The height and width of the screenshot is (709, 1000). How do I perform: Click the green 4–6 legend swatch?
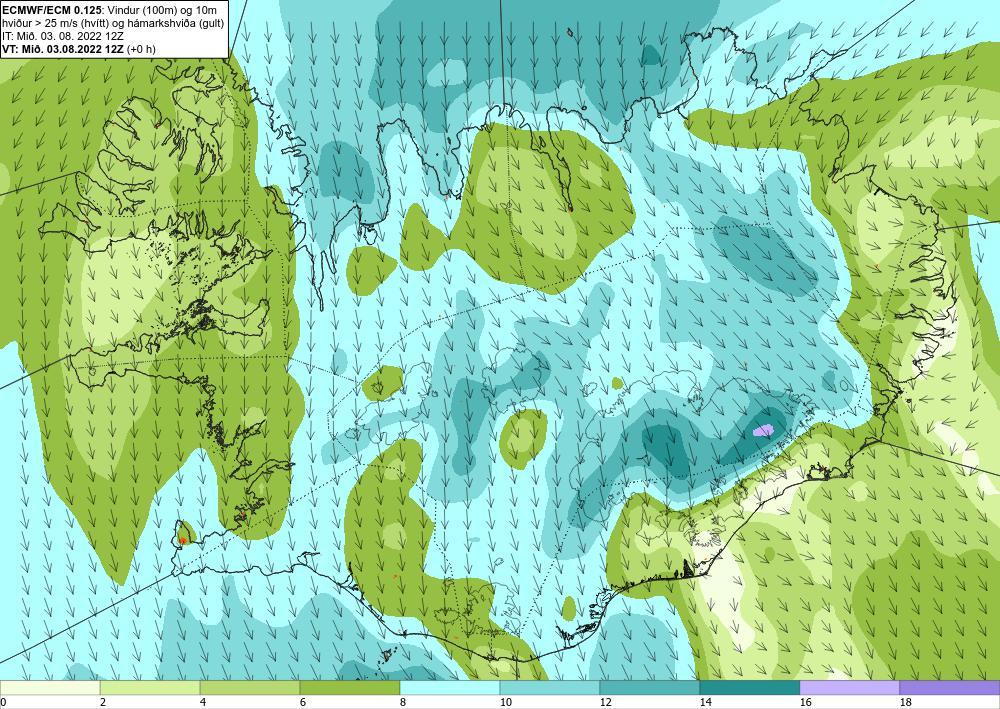(x=250, y=688)
